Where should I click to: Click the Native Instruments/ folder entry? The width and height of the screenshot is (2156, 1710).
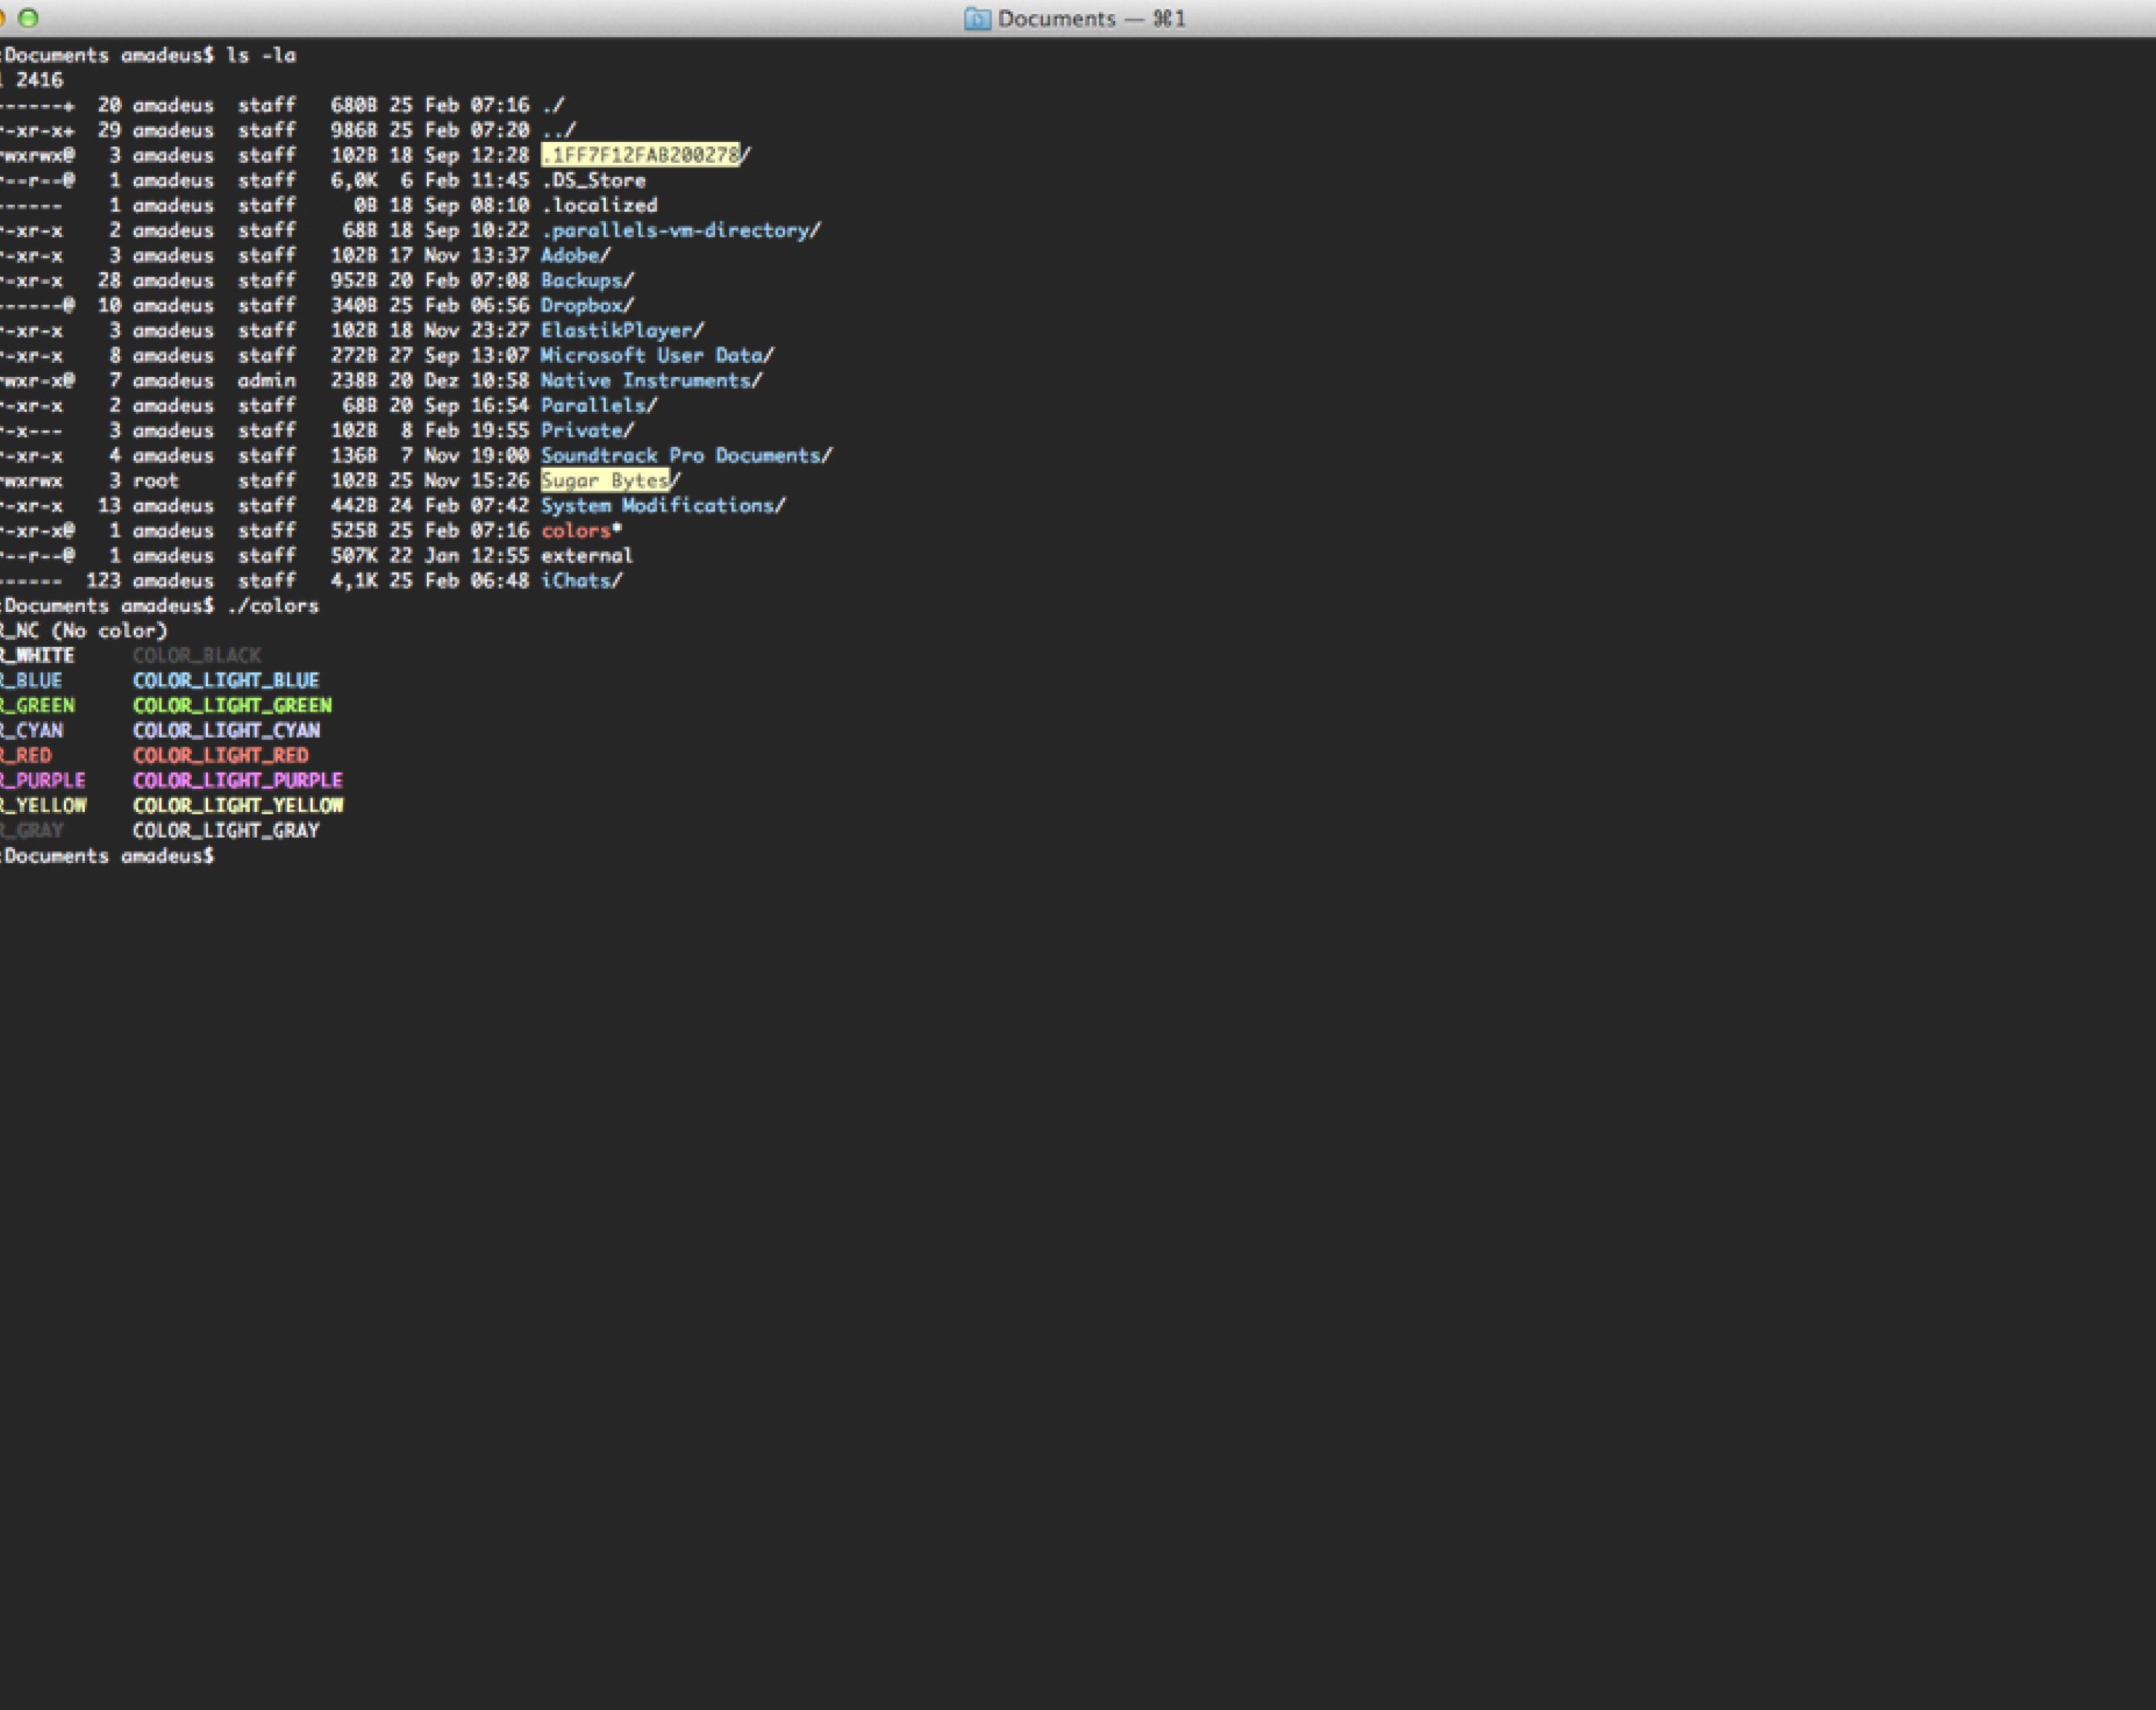651,380
